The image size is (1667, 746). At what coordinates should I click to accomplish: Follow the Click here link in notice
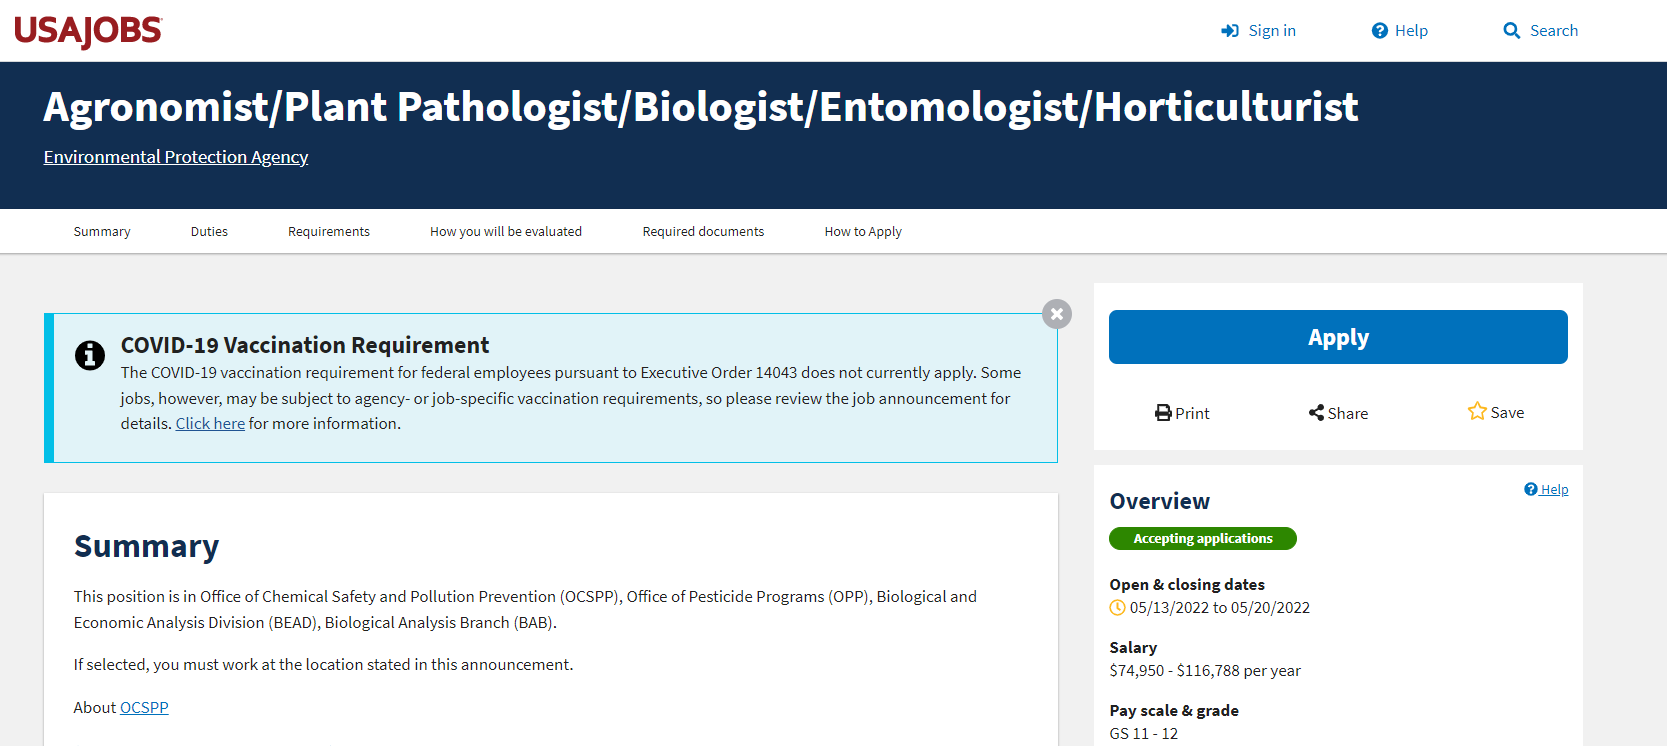click(x=210, y=424)
